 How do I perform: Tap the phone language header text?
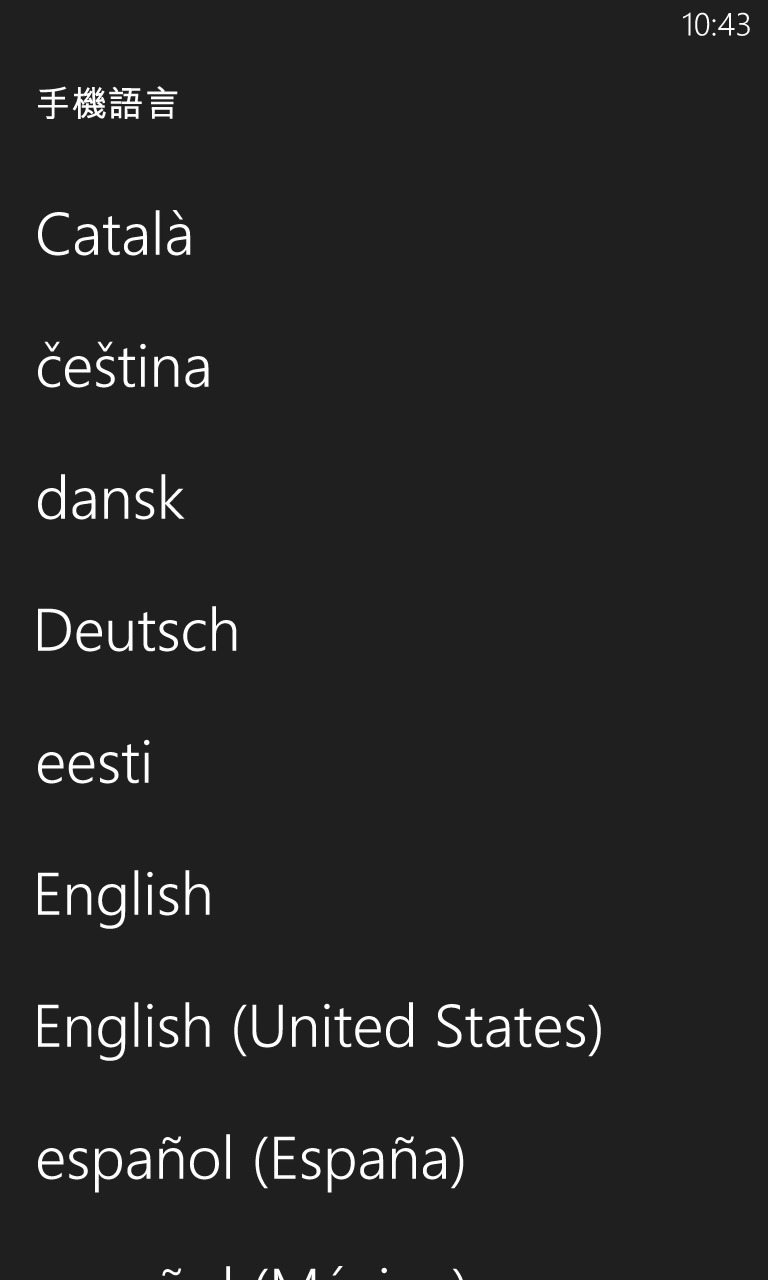coord(107,104)
